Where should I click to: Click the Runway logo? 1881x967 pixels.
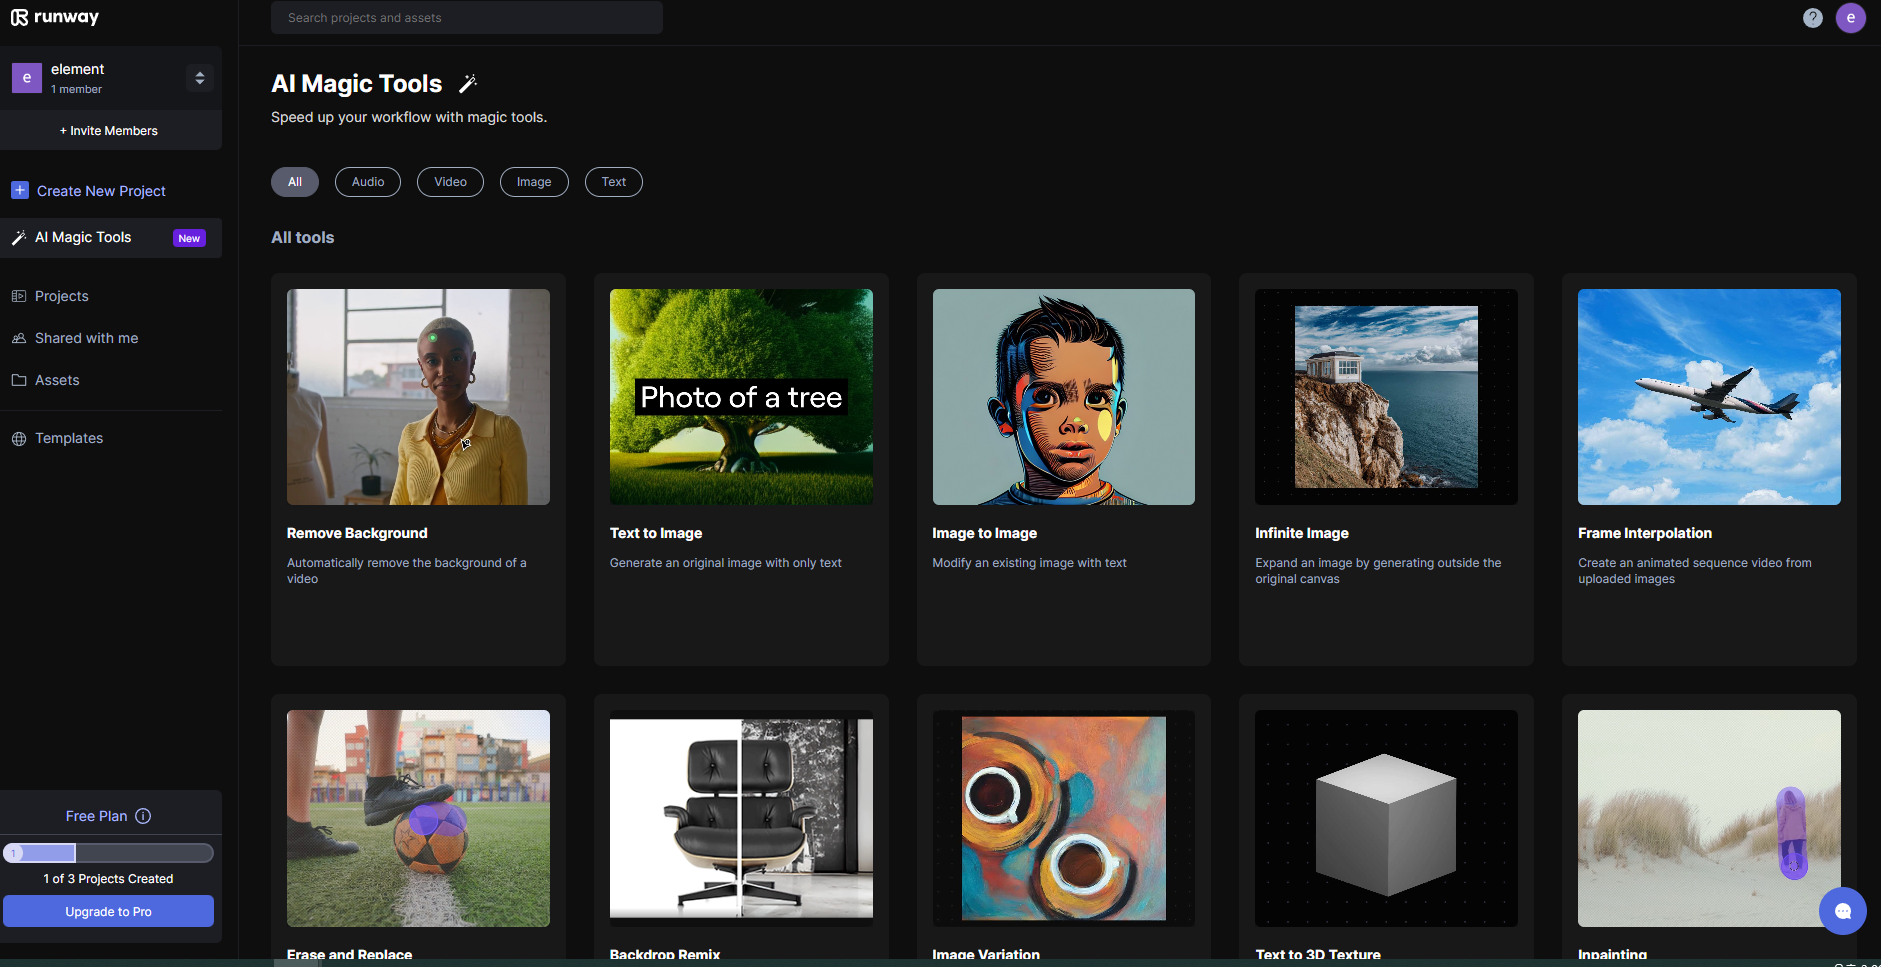(55, 17)
